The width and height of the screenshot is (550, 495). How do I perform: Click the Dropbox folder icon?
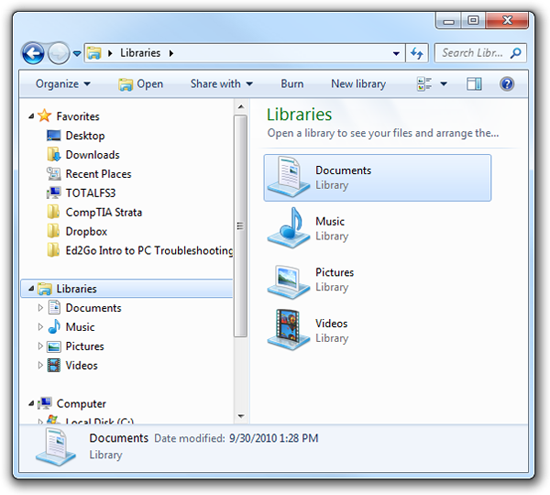click(x=54, y=231)
